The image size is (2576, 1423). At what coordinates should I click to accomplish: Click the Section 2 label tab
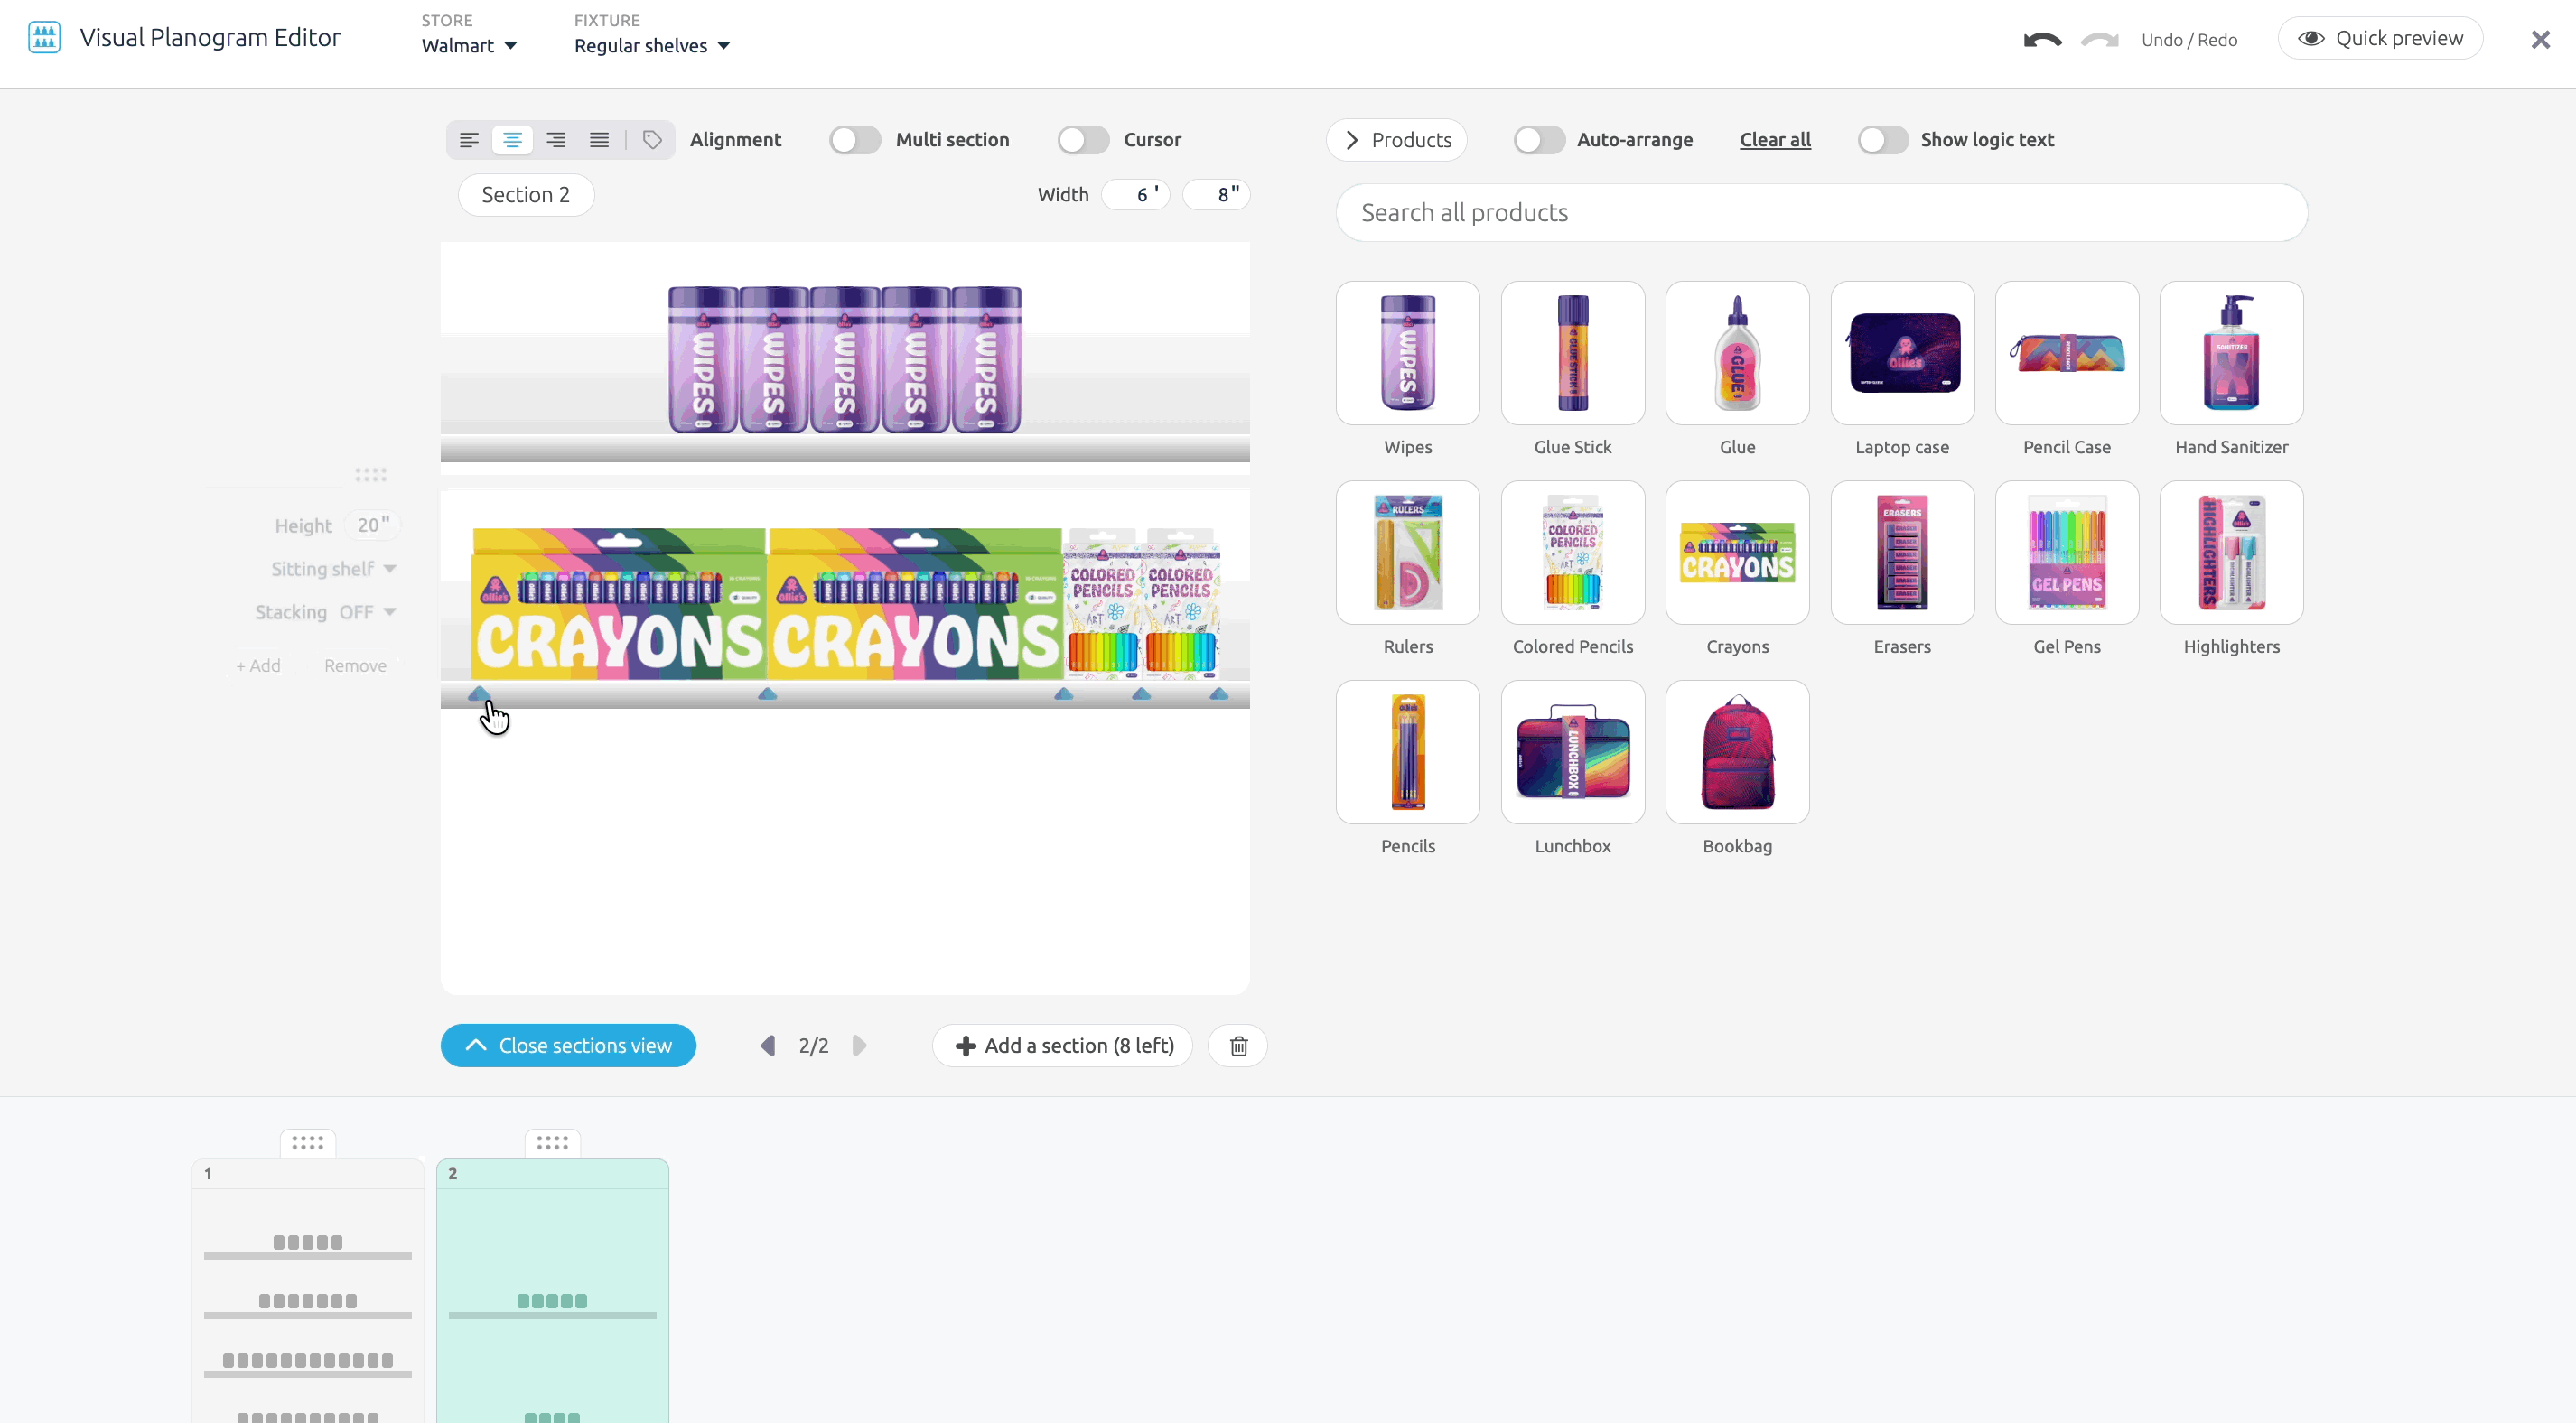(526, 195)
